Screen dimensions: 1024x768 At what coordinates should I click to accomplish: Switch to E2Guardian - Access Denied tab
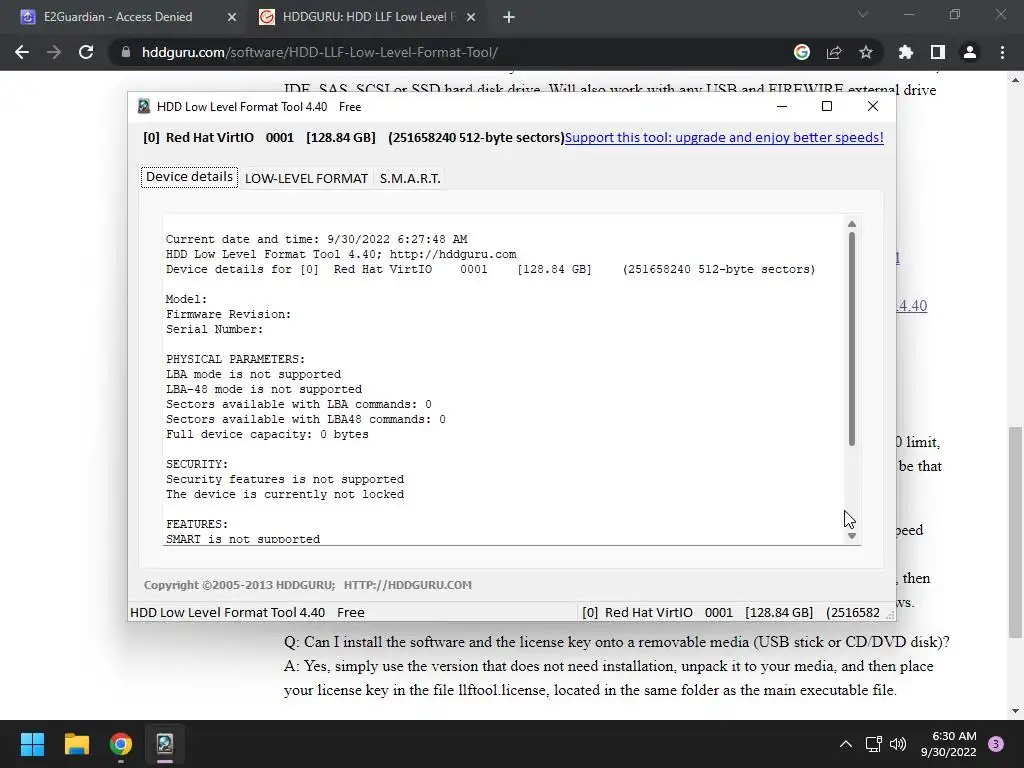click(x=118, y=17)
